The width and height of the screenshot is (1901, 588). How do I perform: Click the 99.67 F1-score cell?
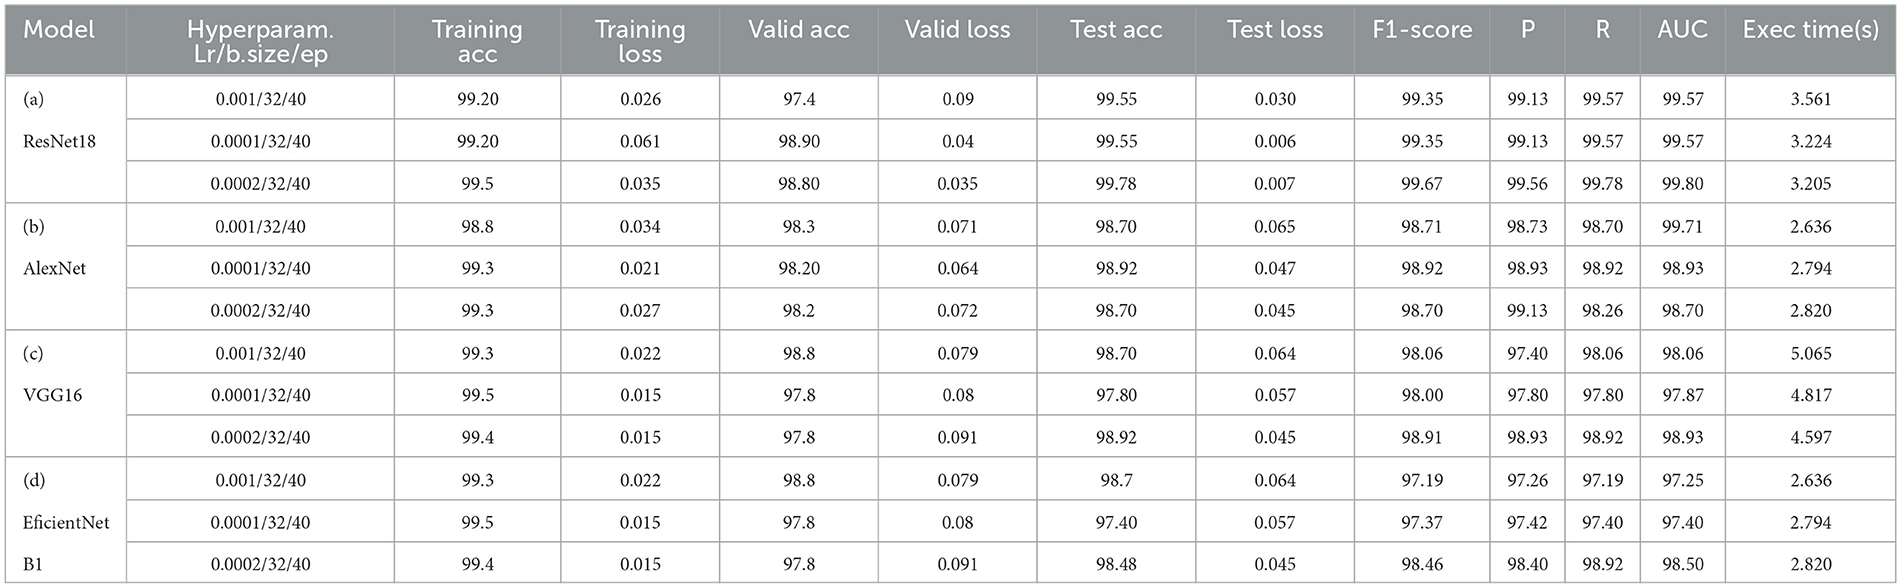tap(1422, 184)
